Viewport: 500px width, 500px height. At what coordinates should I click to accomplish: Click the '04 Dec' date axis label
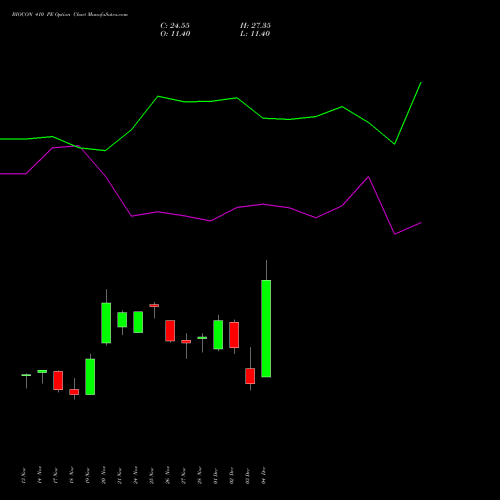coord(264,475)
